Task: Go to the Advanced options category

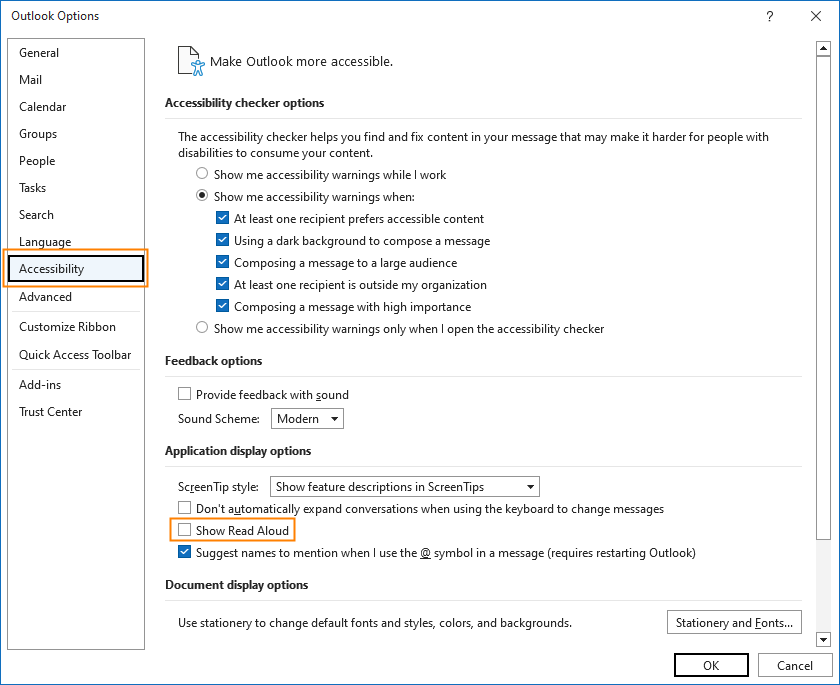Action: point(46,297)
